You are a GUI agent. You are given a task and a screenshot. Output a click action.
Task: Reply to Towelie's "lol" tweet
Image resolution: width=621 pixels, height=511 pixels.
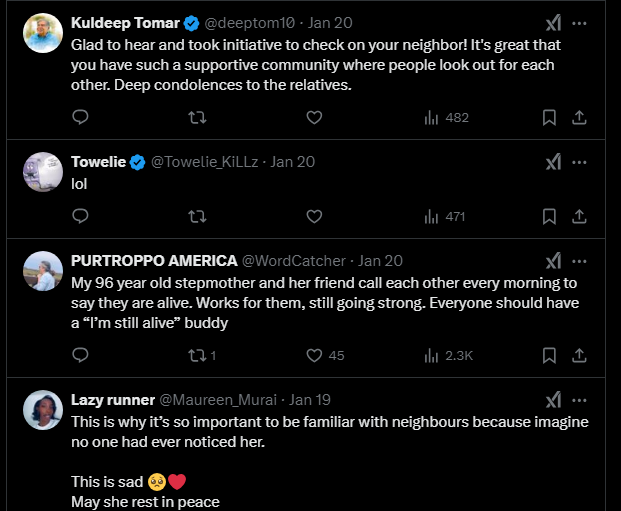[x=81, y=215]
